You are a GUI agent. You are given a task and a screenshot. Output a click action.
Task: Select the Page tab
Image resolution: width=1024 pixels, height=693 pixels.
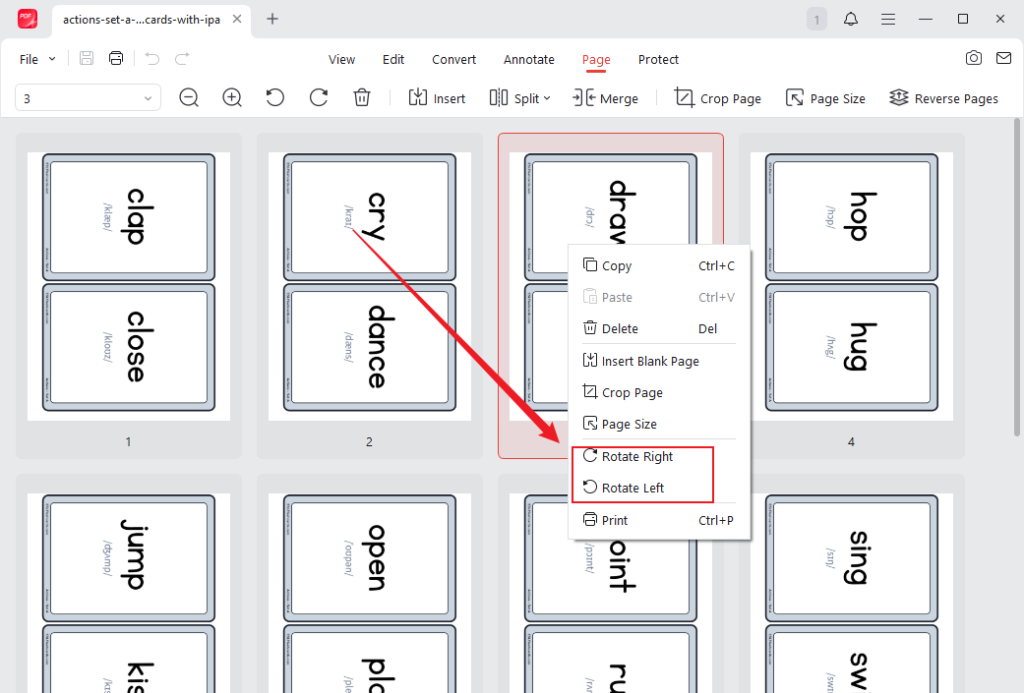[596, 59]
